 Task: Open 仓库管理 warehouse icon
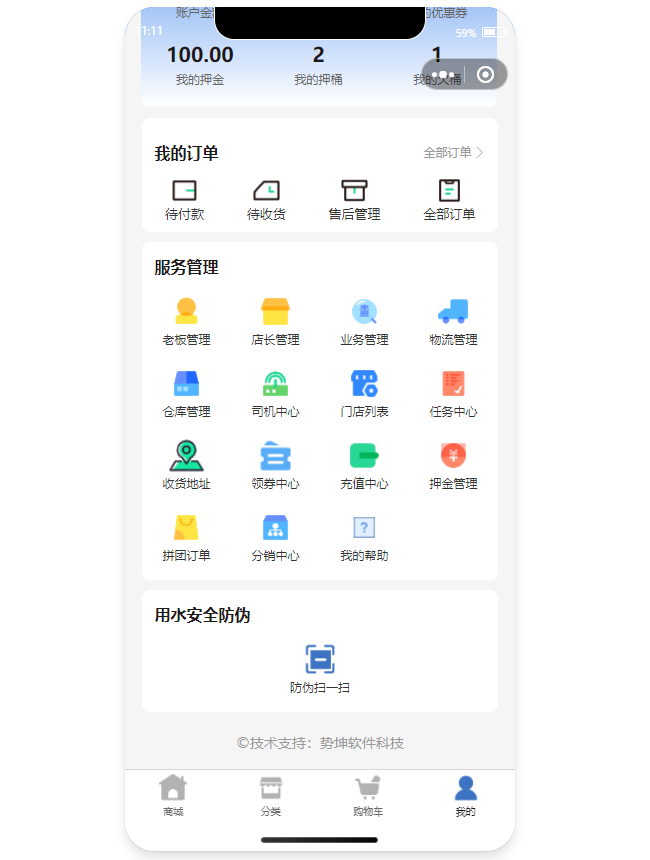click(x=186, y=383)
